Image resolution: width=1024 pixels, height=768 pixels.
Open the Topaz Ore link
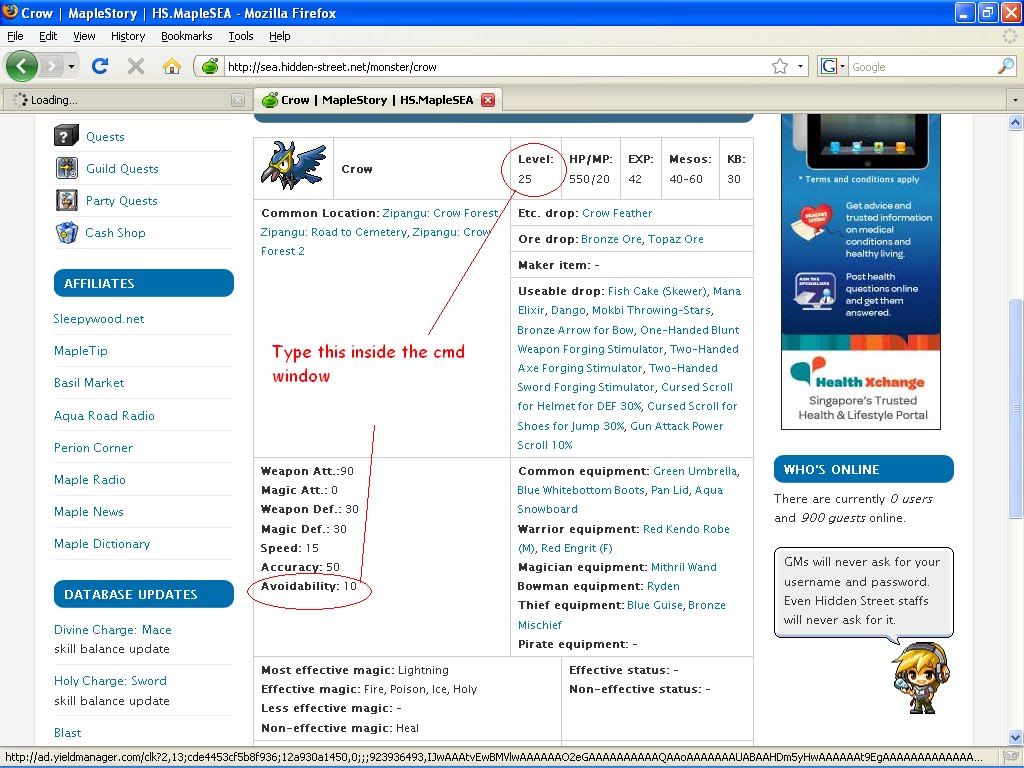[x=676, y=239]
